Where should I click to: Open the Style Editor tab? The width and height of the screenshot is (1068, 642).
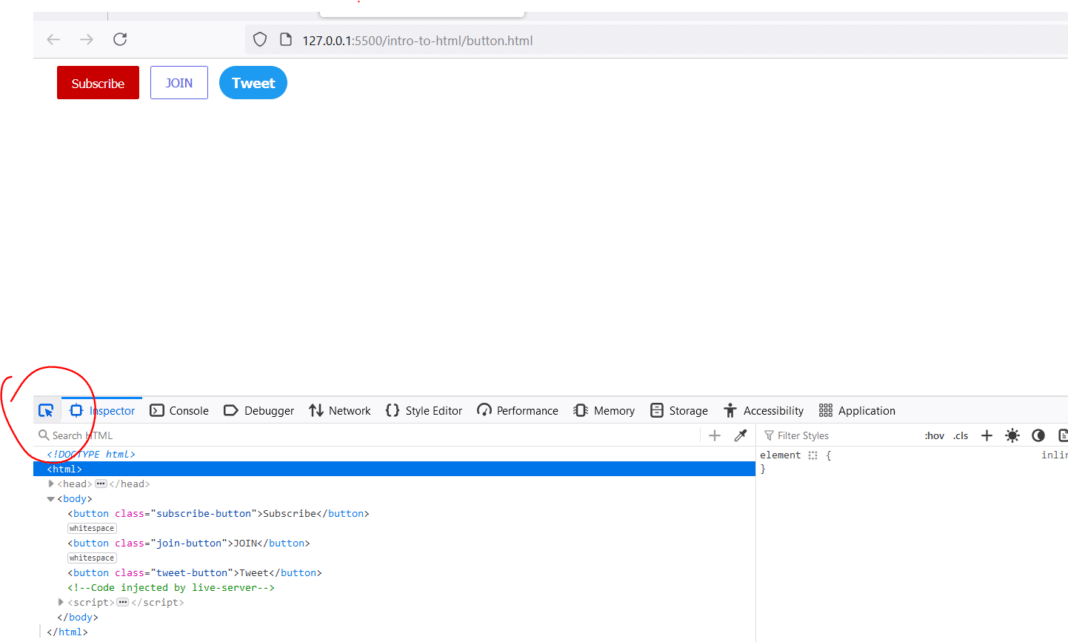tap(424, 411)
